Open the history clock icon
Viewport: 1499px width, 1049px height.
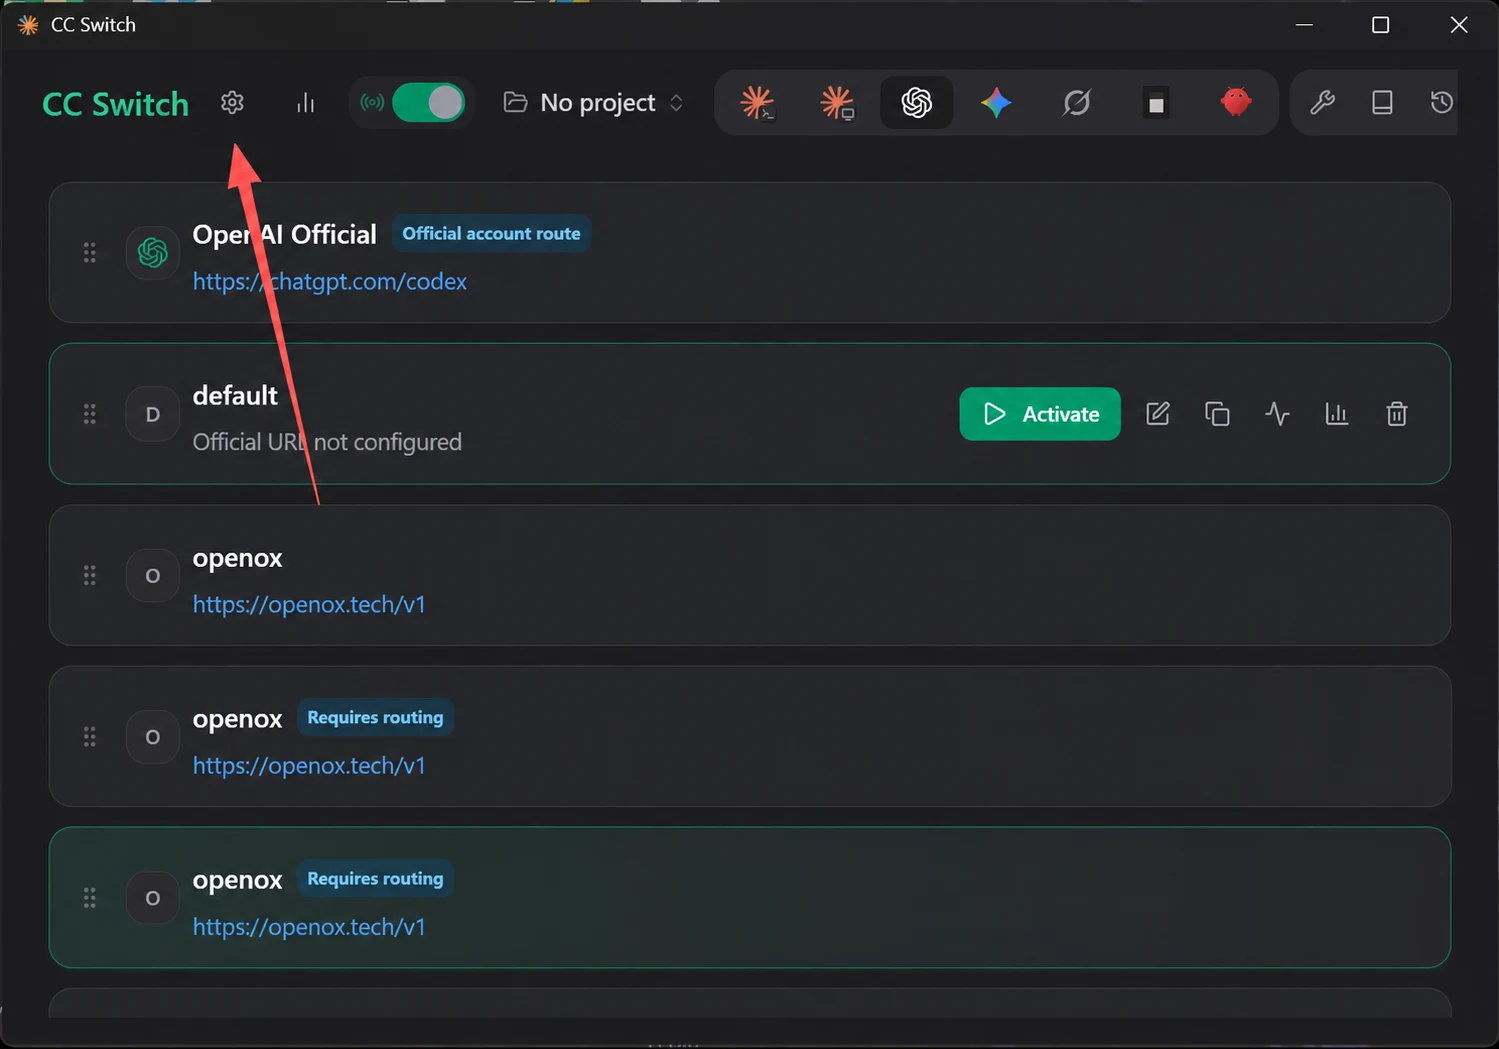click(x=1441, y=102)
